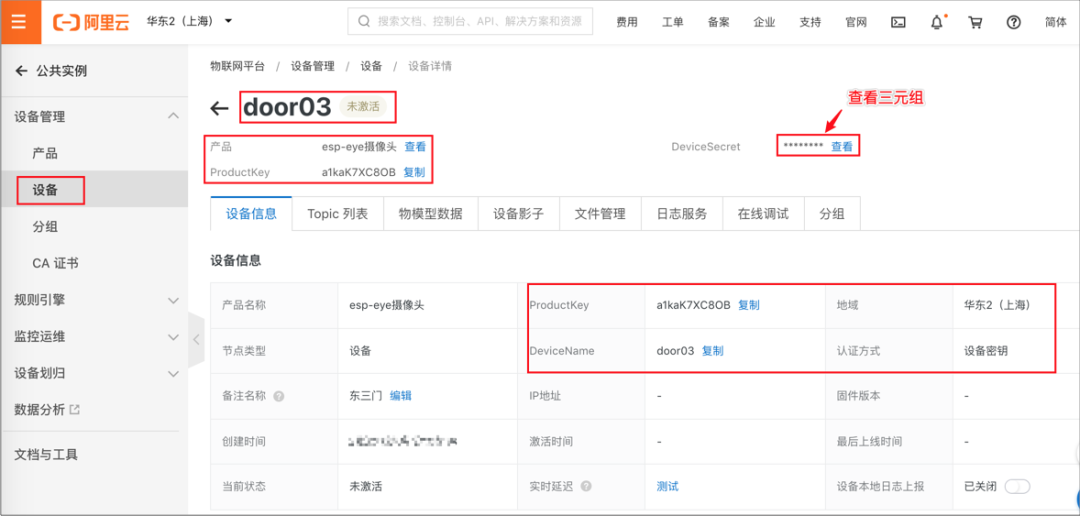Open the 分组 tab

tap(831, 214)
